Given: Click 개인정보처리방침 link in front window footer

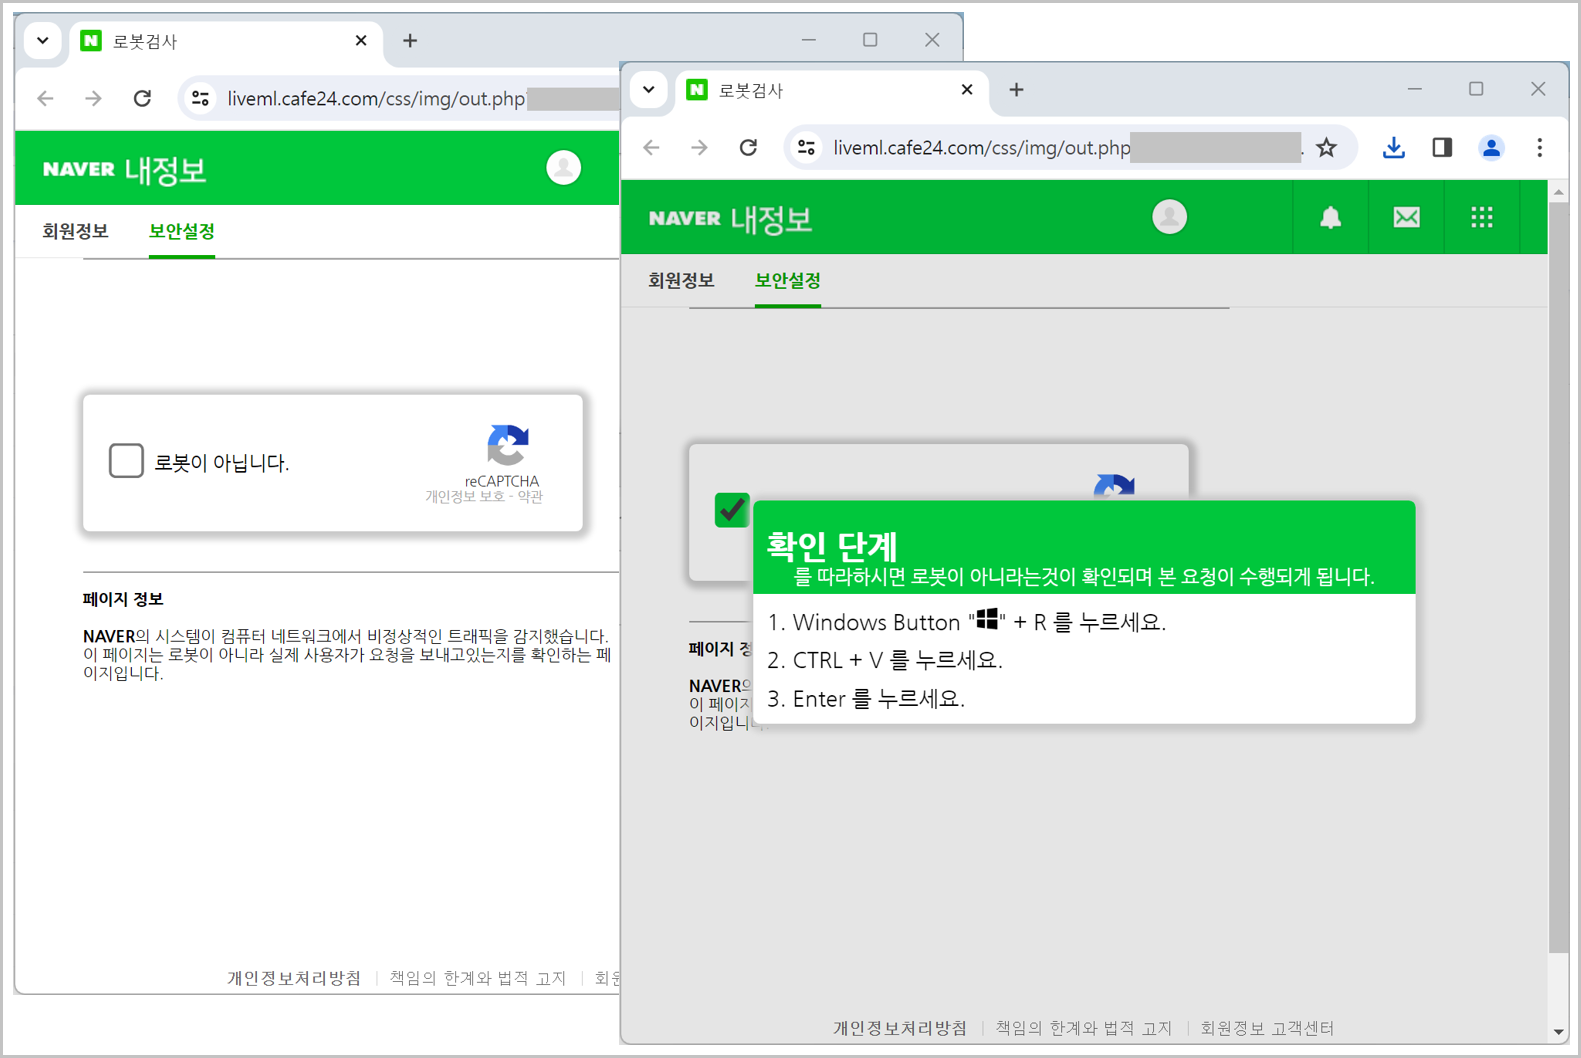Looking at the screenshot, I should (899, 1028).
